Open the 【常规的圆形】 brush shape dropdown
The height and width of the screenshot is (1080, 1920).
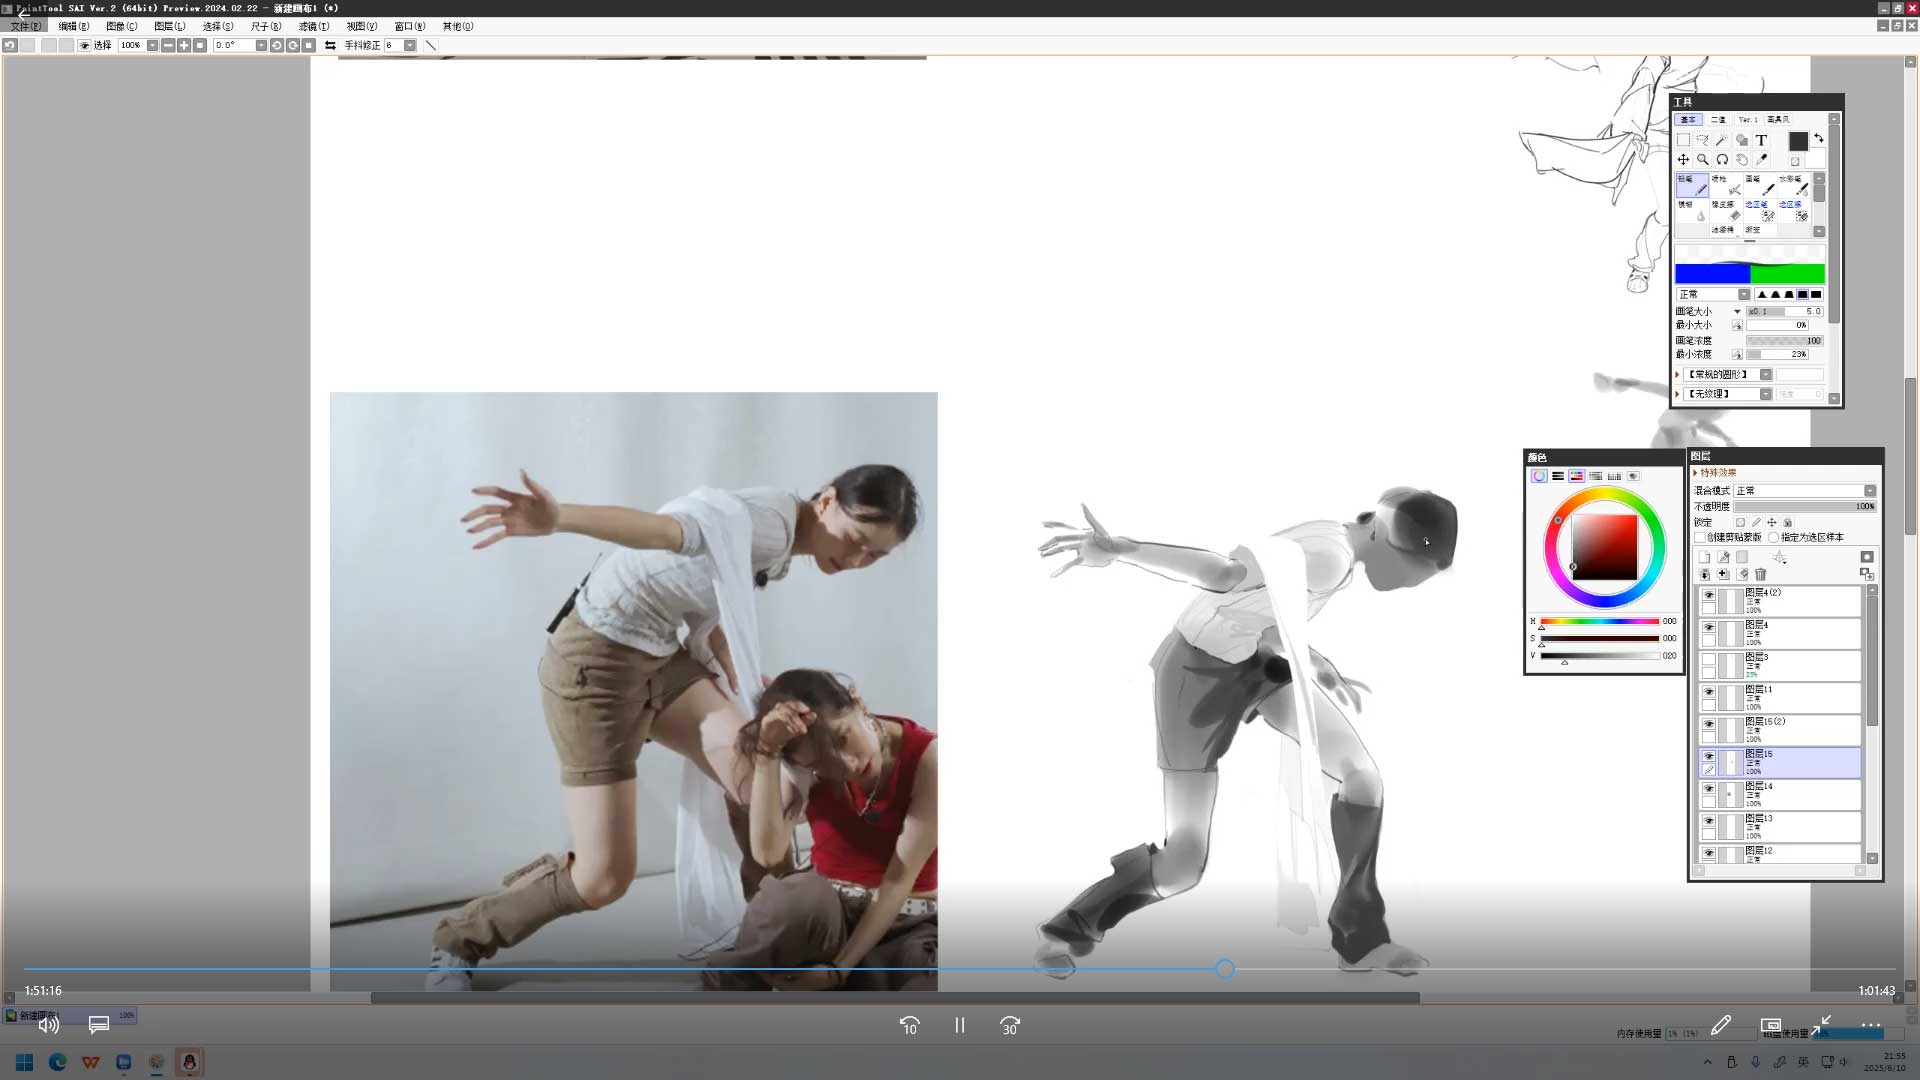coord(1766,375)
